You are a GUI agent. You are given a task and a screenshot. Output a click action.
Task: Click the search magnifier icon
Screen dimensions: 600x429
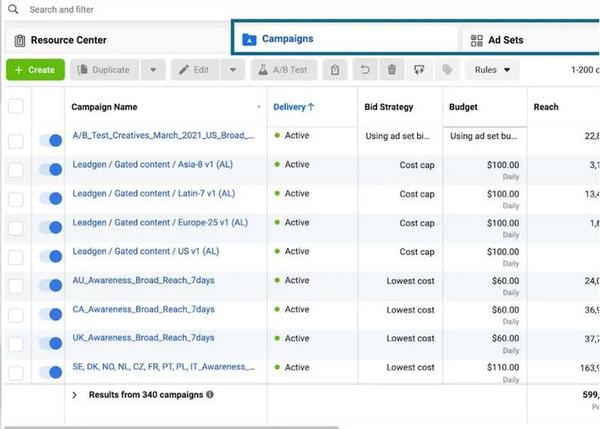15,9
